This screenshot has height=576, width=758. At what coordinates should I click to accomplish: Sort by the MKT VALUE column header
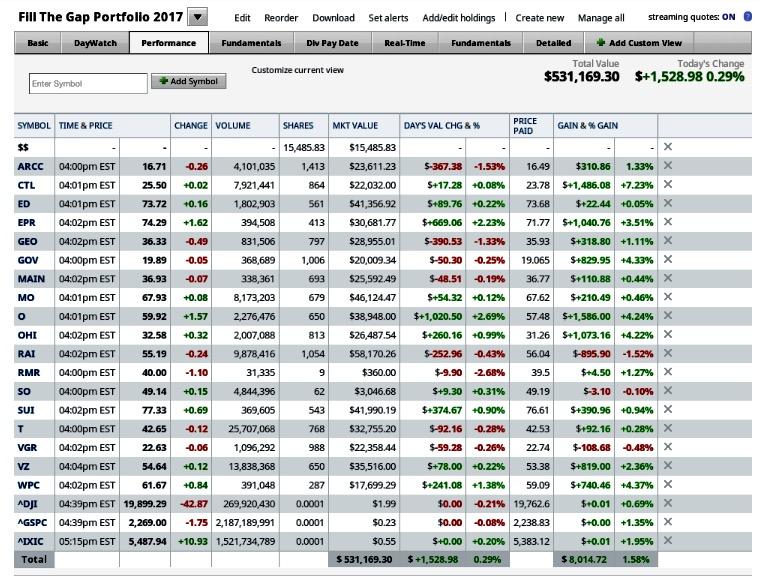[355, 126]
